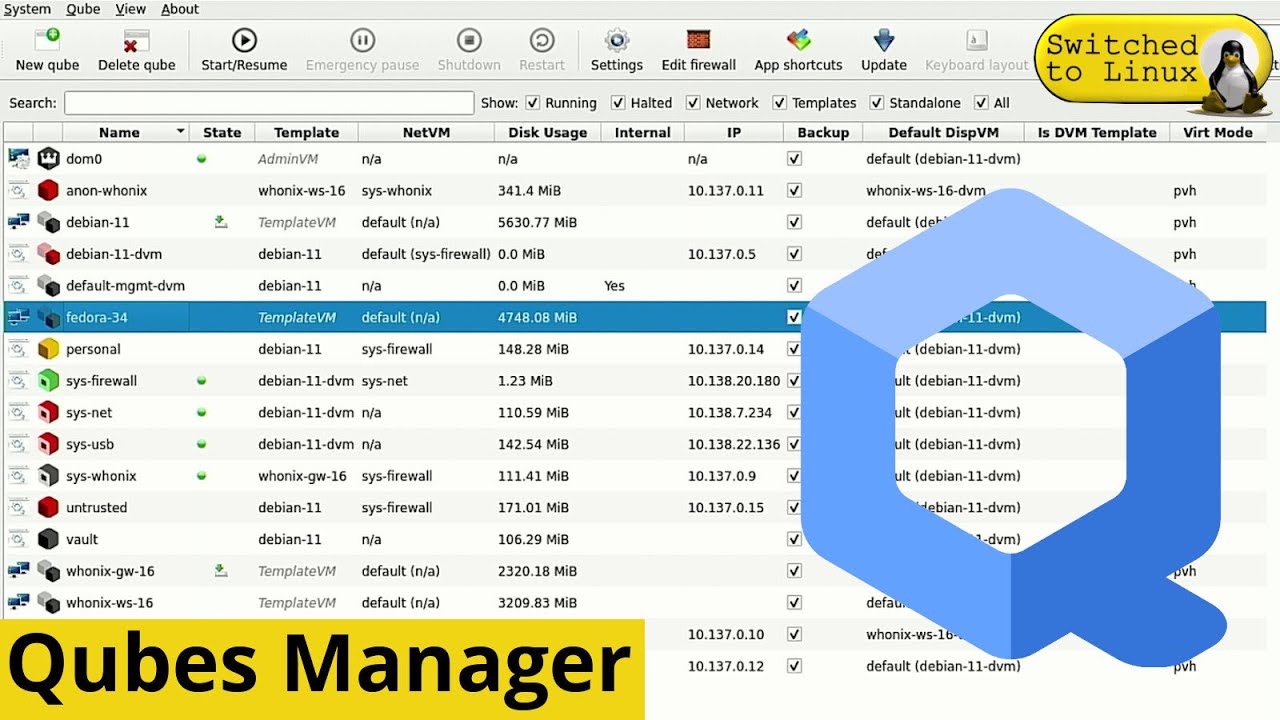Toggle the Standalone filter checkbox

[877, 102]
